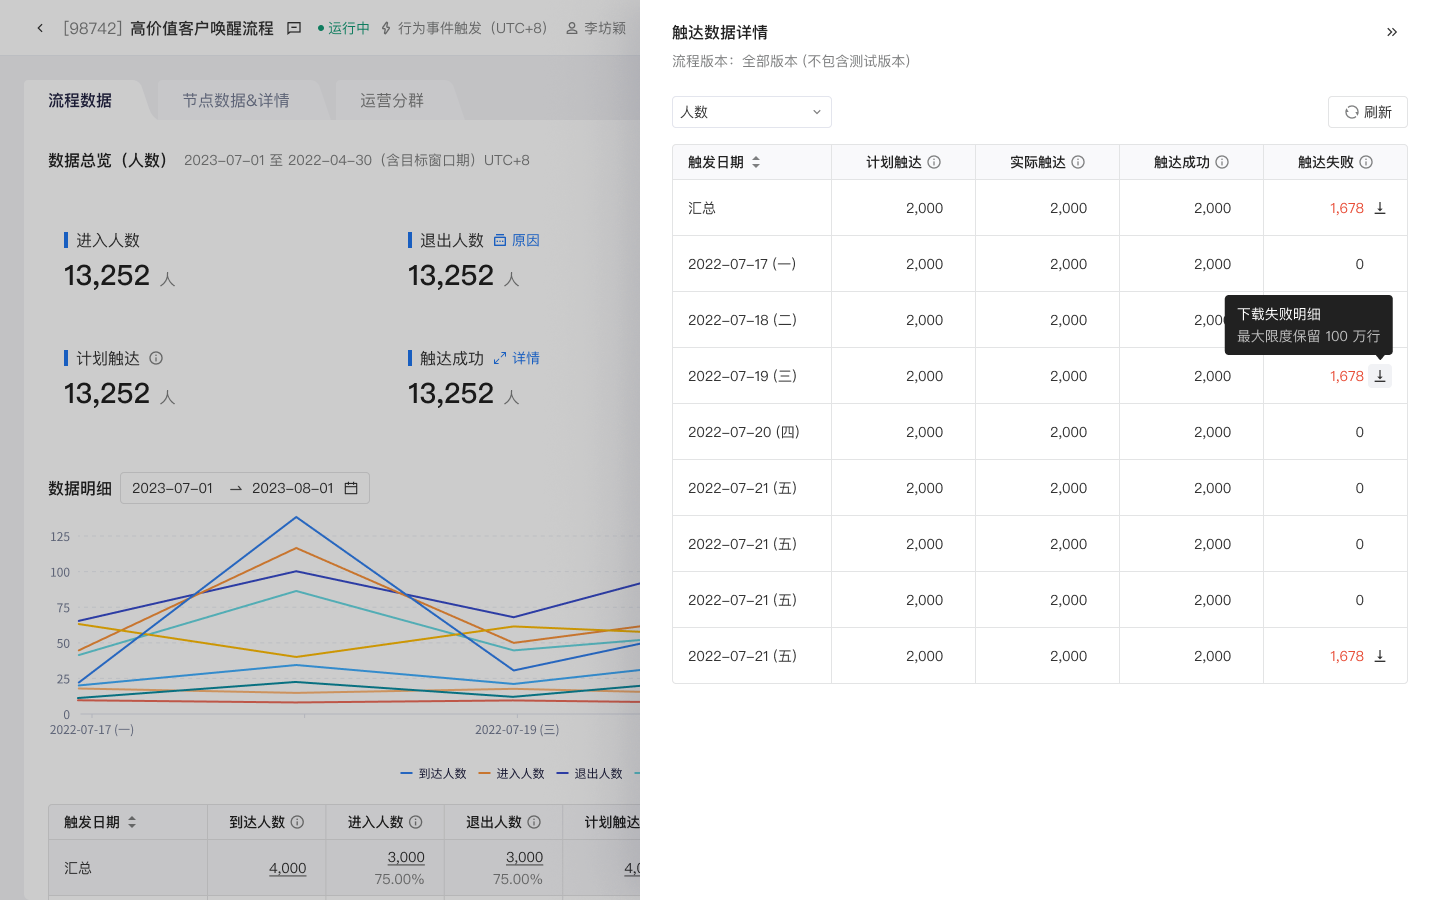
Task: Open the comment icon beside flow title
Action: pos(294,28)
